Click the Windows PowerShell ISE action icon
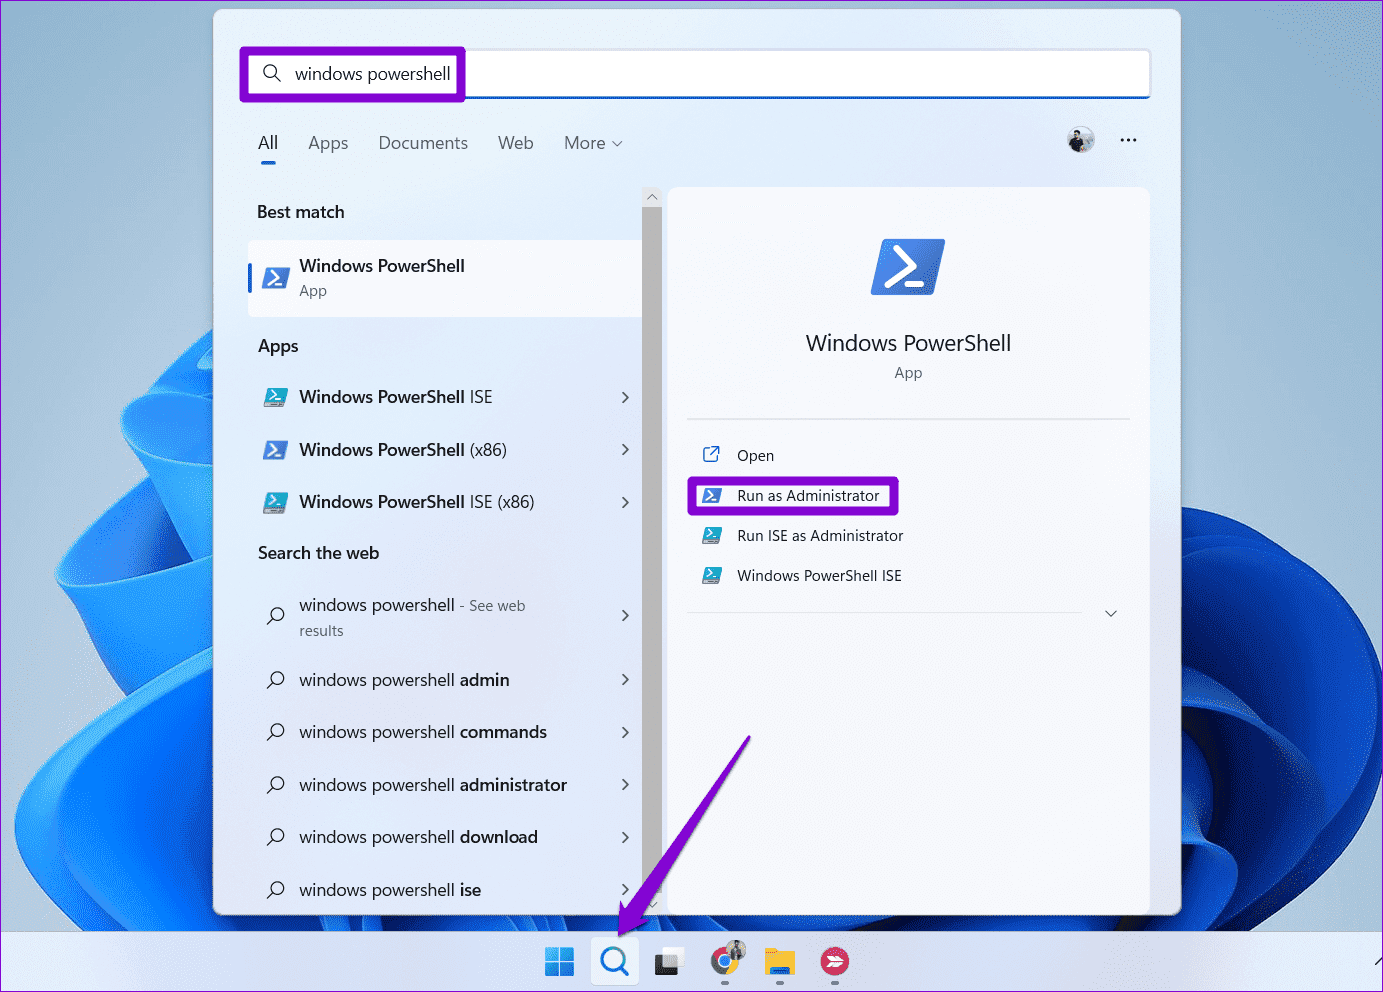 (x=712, y=576)
